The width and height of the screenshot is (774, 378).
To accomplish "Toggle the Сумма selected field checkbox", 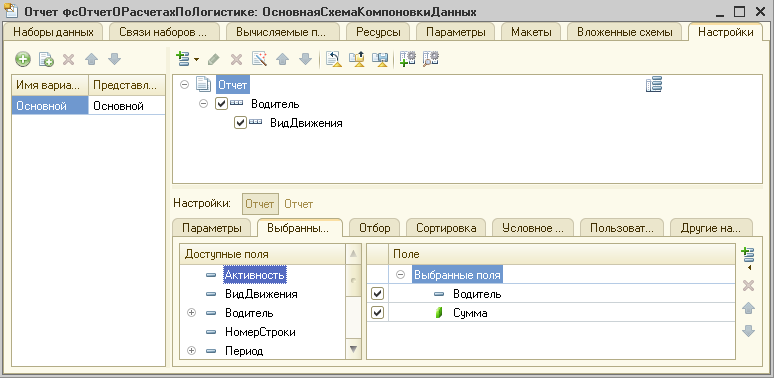I will (377, 312).
